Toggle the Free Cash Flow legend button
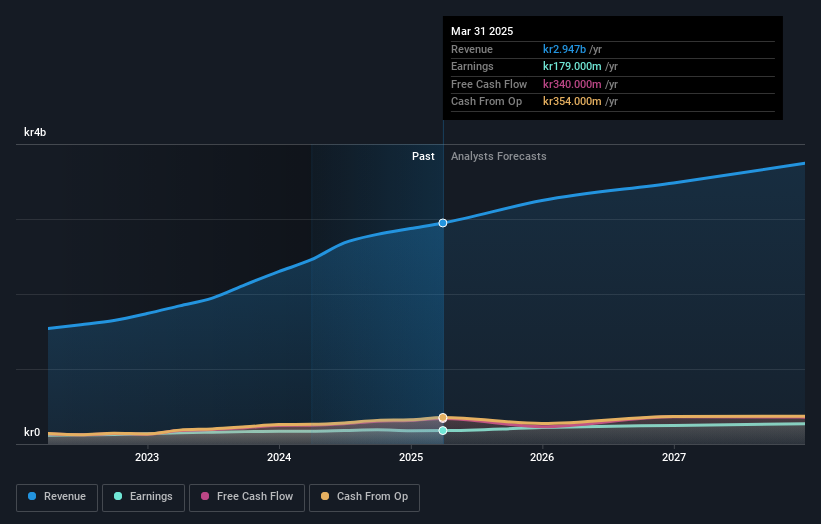 coord(247,497)
